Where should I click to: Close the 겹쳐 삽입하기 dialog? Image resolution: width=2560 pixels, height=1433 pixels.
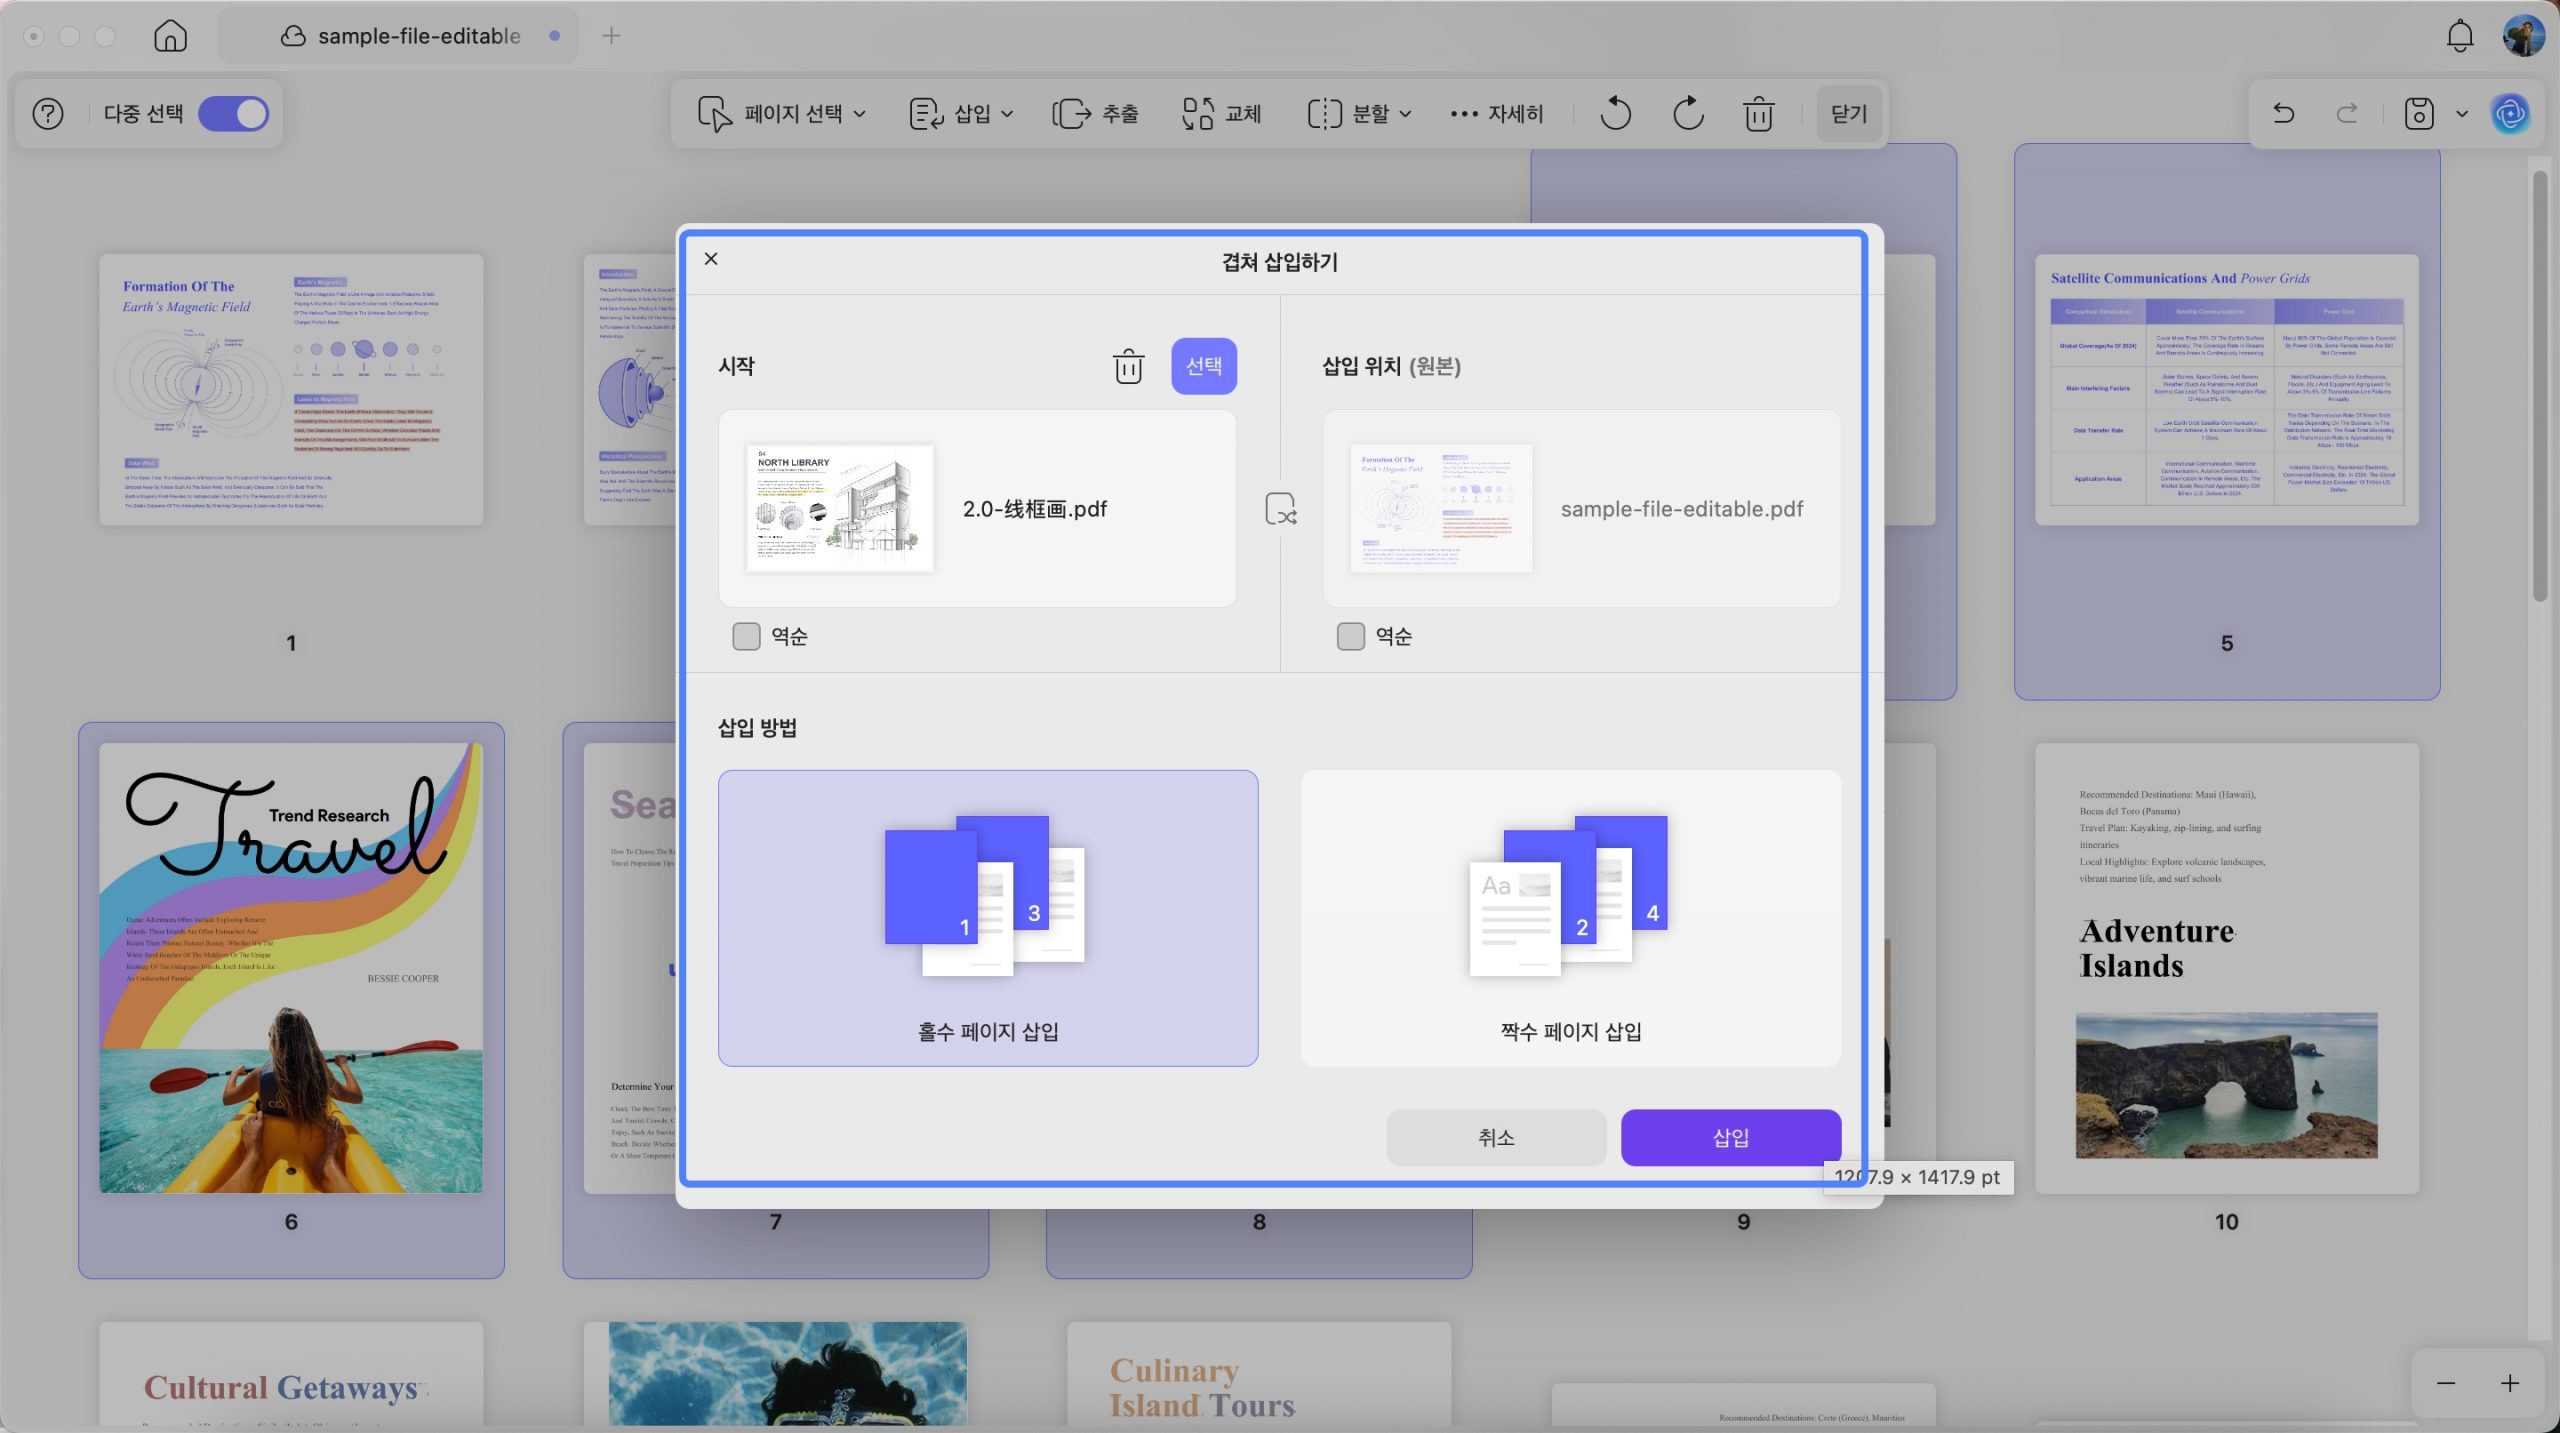pos(711,259)
